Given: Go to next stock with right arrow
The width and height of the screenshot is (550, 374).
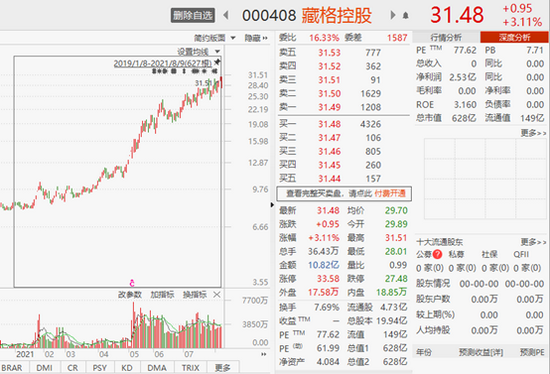Looking at the screenshot, I should (393, 15).
